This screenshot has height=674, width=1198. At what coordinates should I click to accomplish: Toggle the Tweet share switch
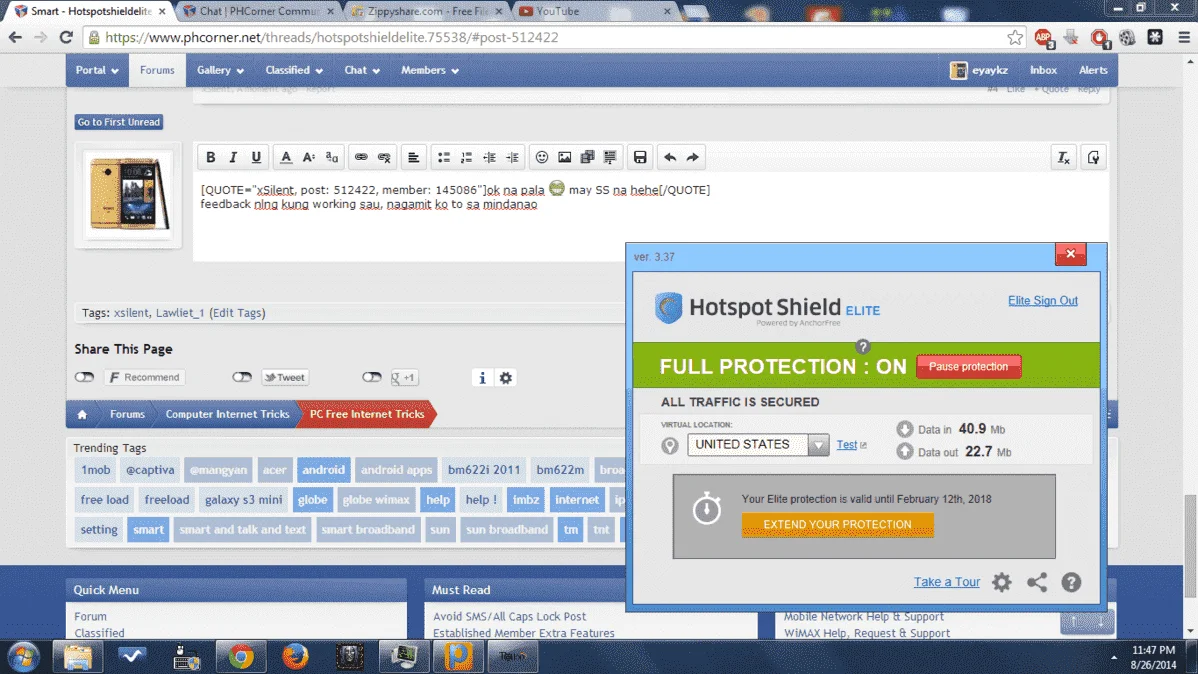pyautogui.click(x=241, y=377)
